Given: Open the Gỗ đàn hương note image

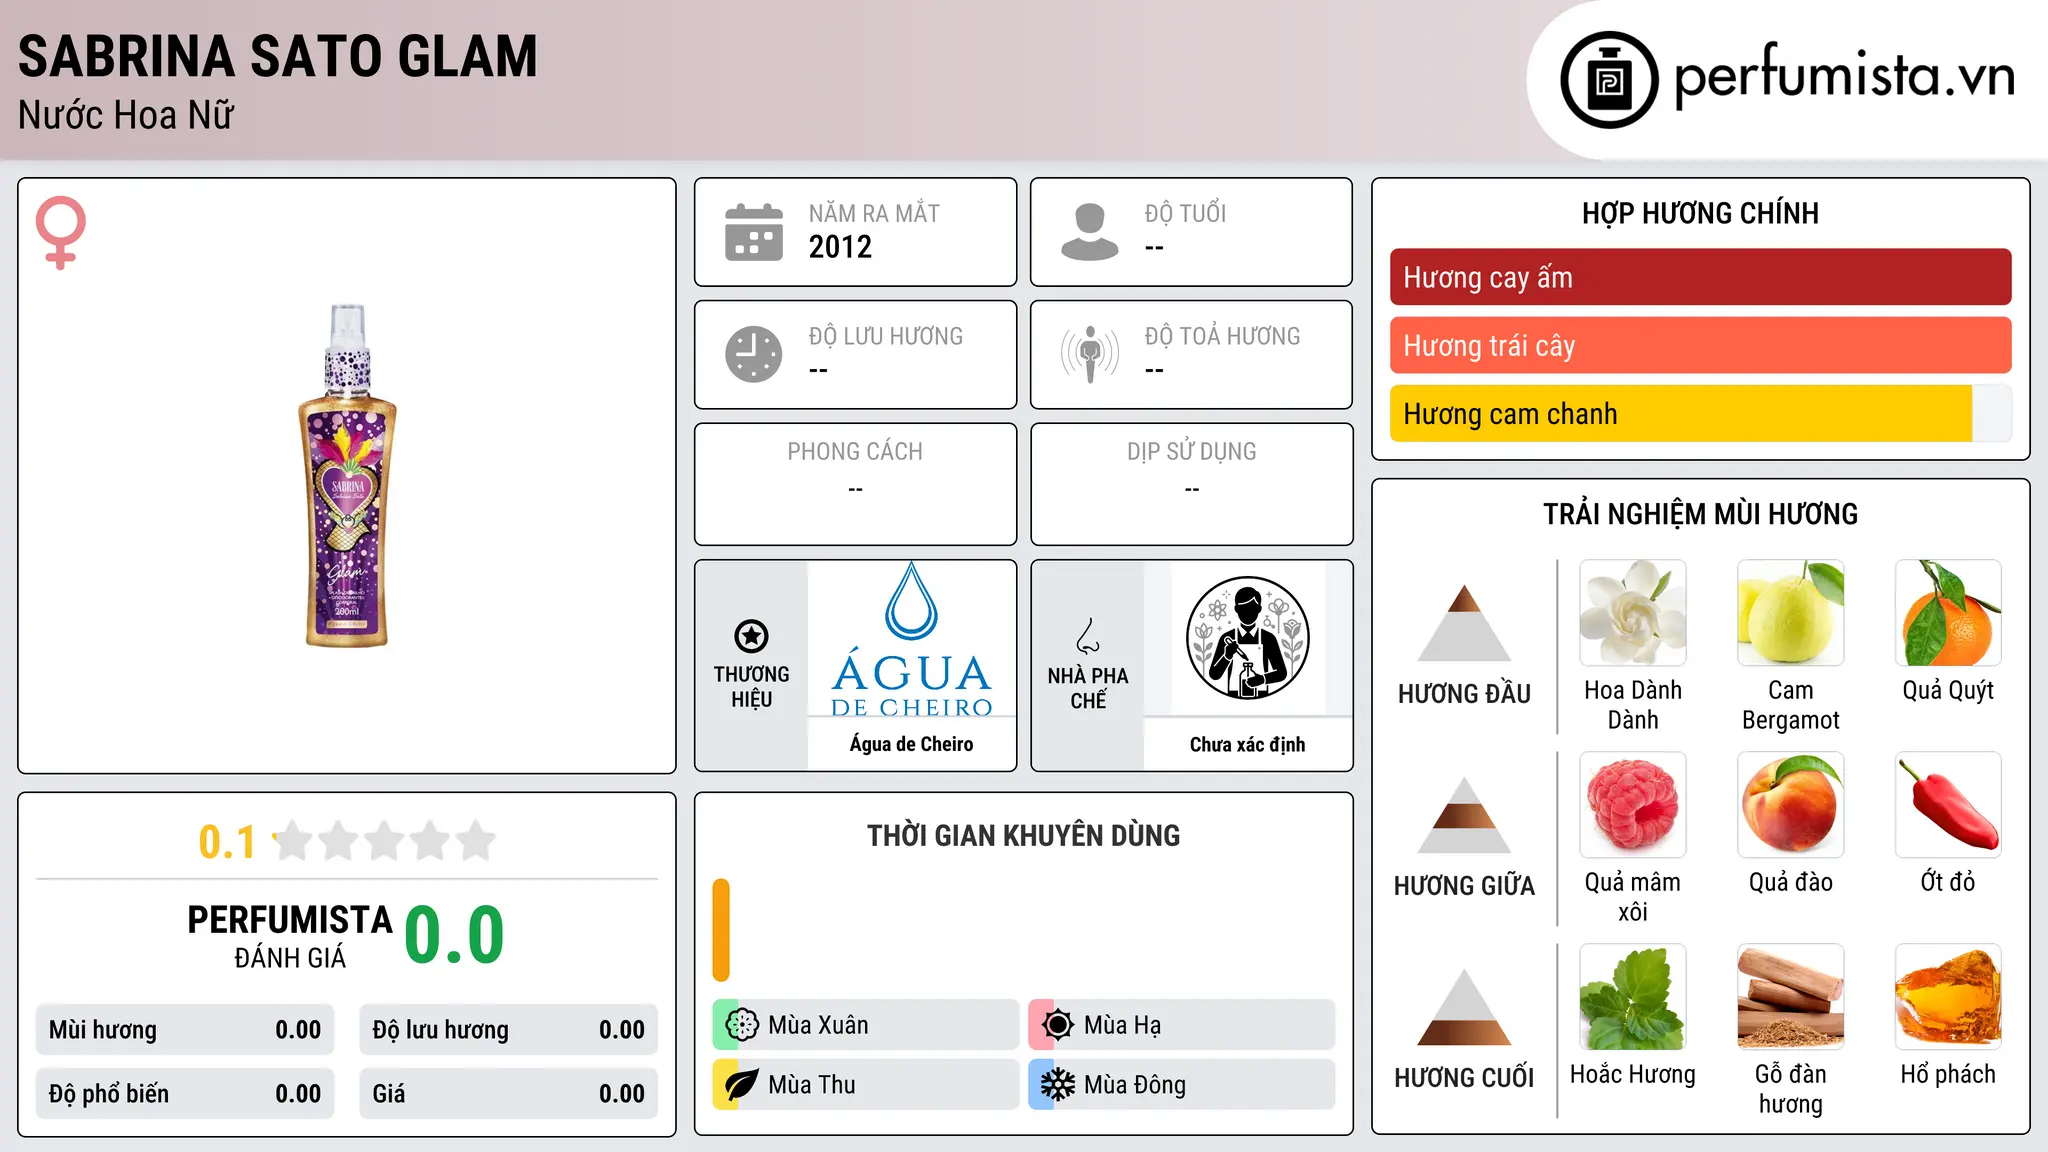Looking at the screenshot, I should (1791, 997).
